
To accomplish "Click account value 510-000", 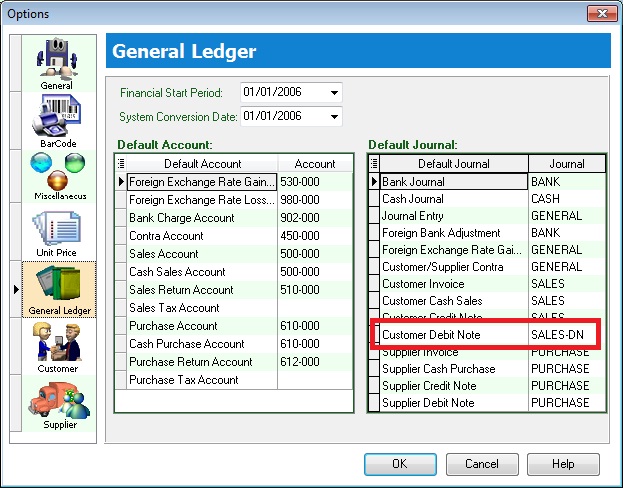I will pos(300,290).
